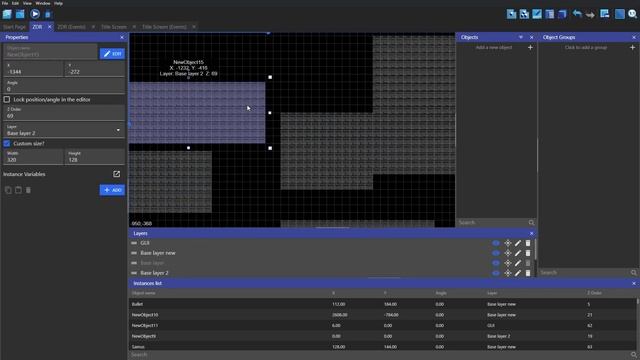Click the redo arrow

click(590, 15)
